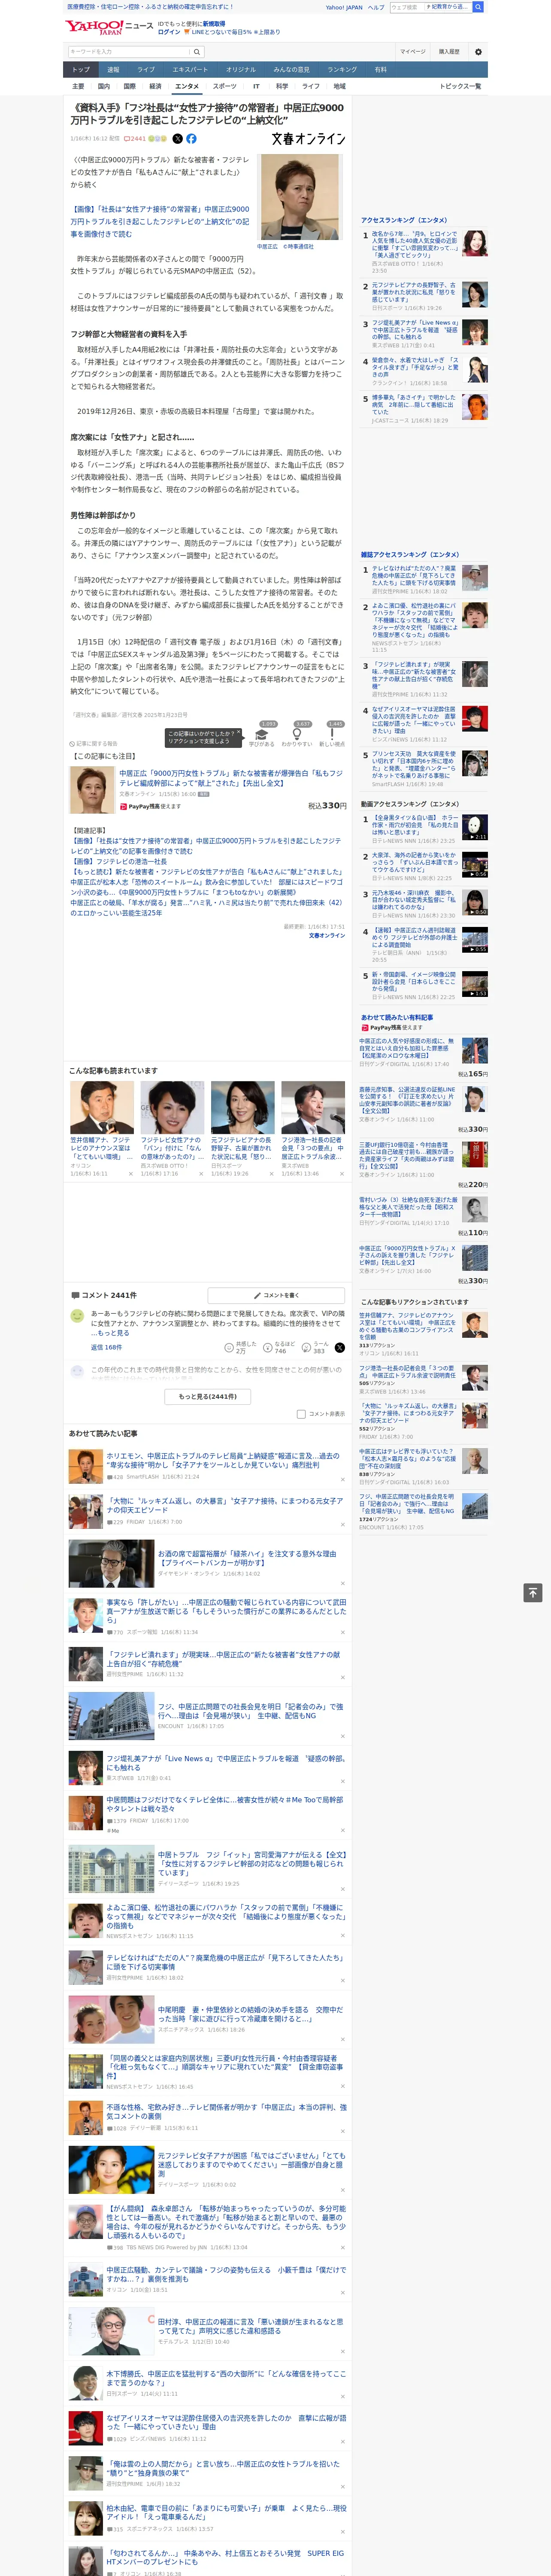Viewport: 551px width, 2576px height.
Task: Select the スポーツ sub-category
Action: (x=225, y=86)
